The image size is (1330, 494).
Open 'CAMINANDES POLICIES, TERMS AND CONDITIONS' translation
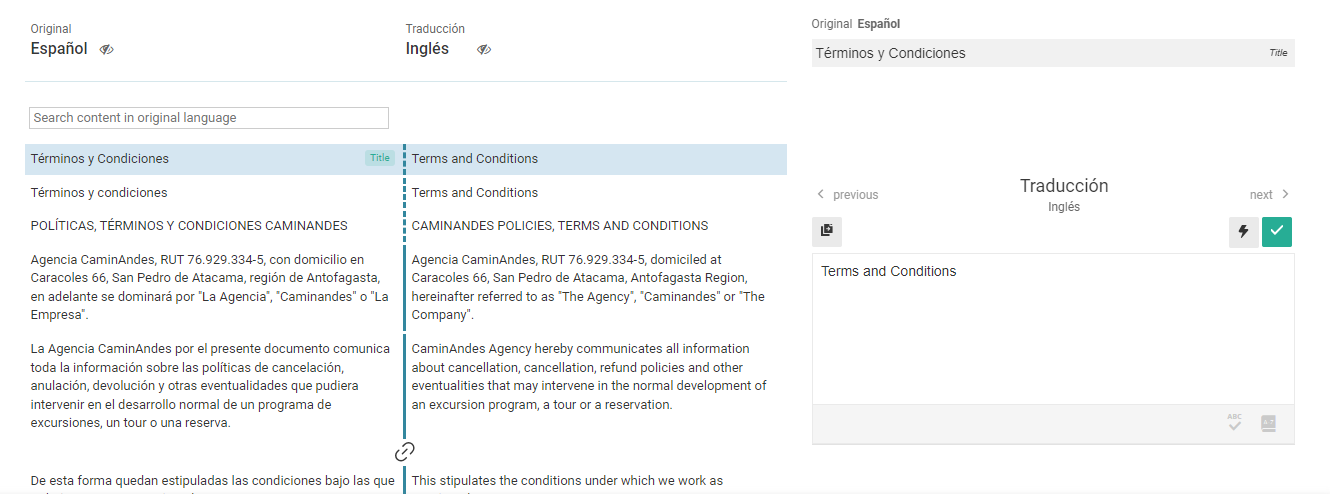[x=560, y=226]
